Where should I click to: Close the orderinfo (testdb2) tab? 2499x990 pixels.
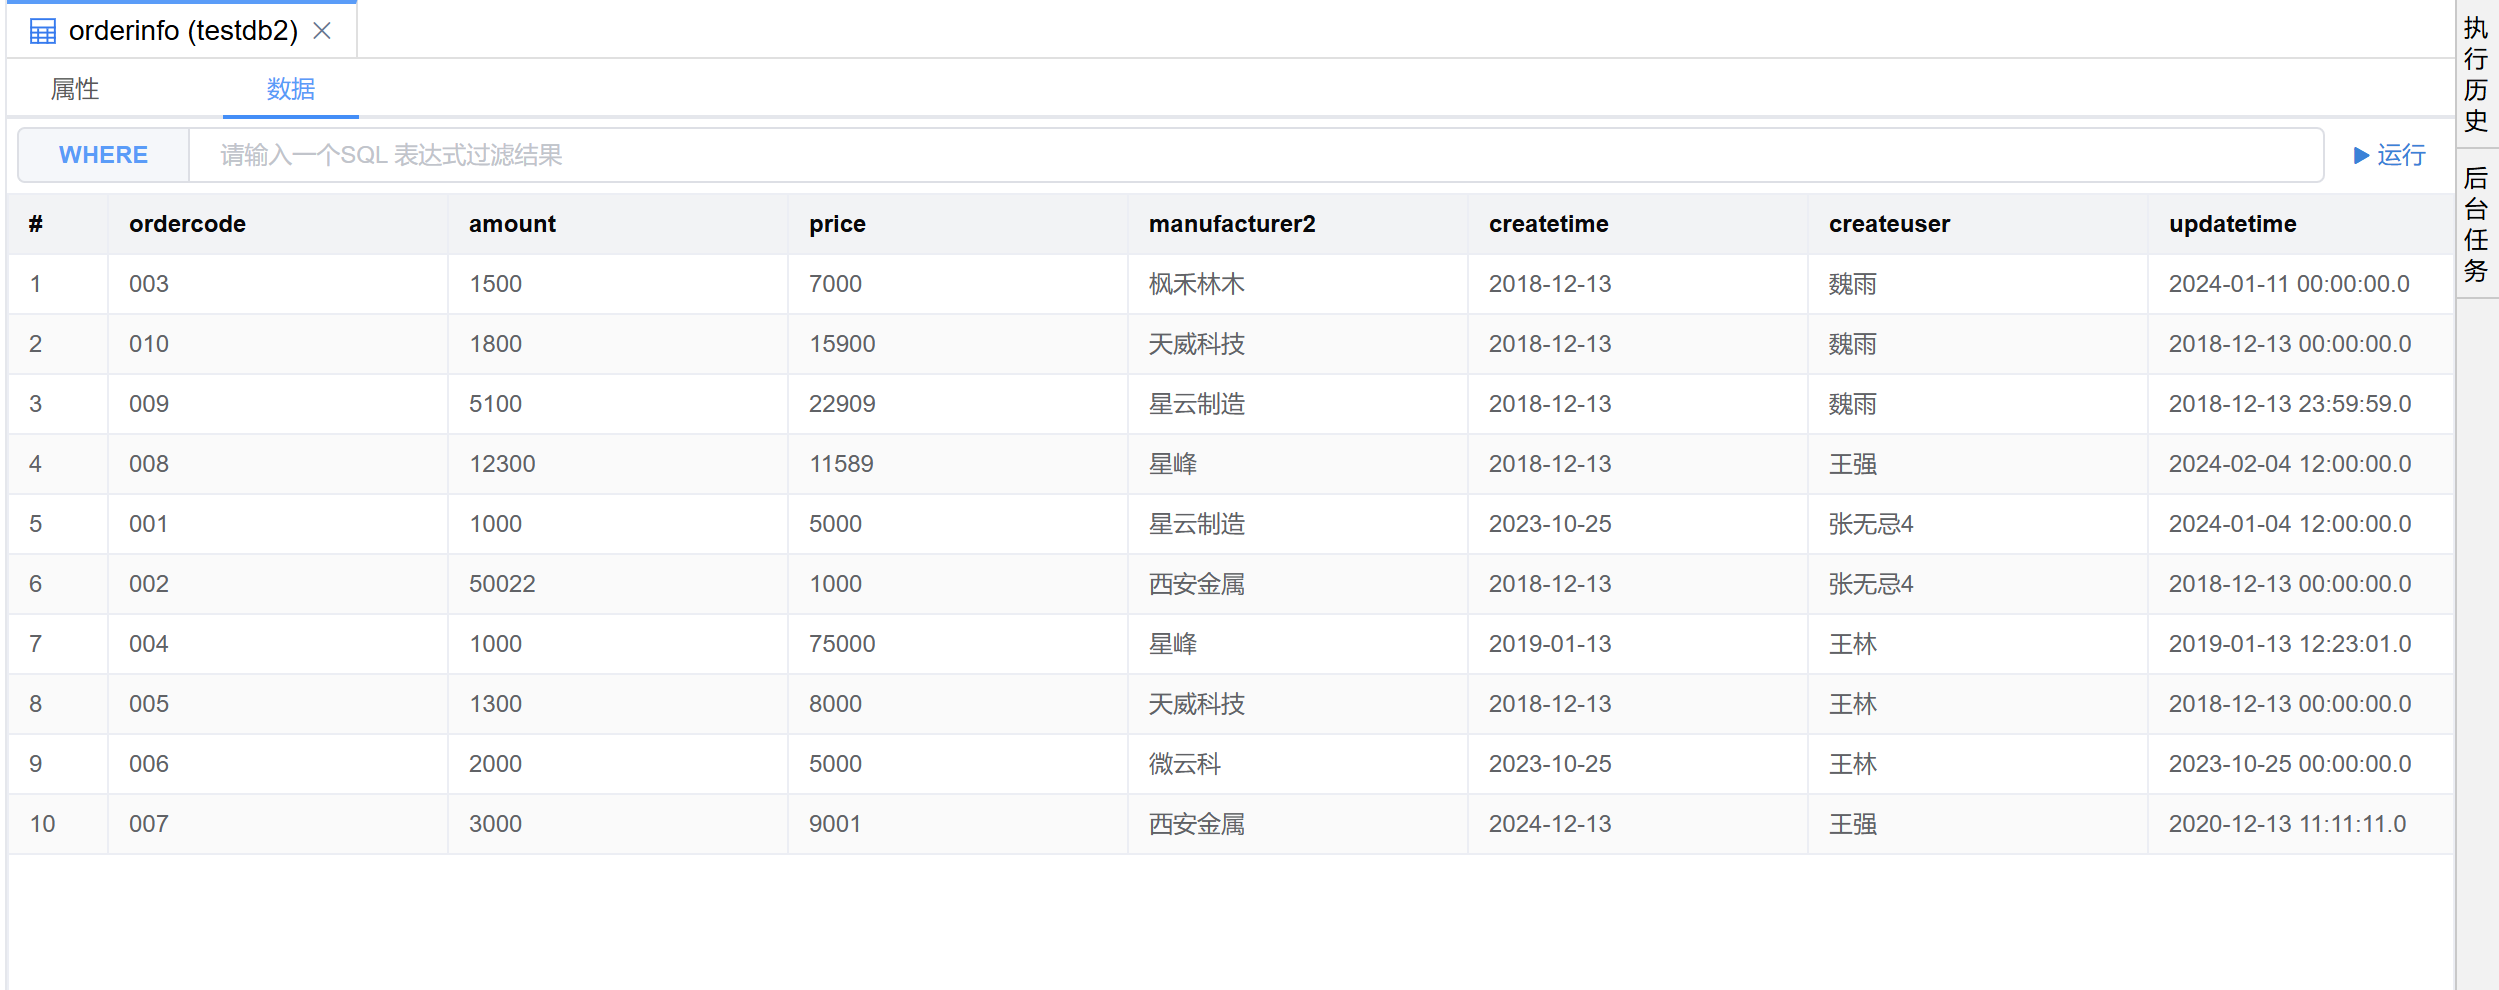[322, 31]
